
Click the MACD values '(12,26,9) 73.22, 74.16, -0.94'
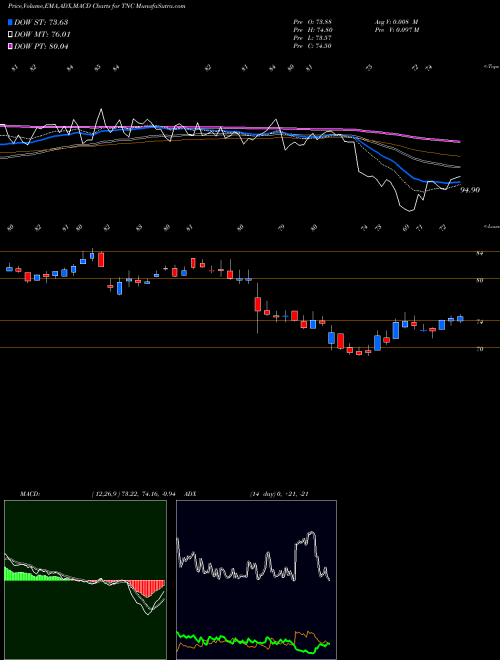136,494
